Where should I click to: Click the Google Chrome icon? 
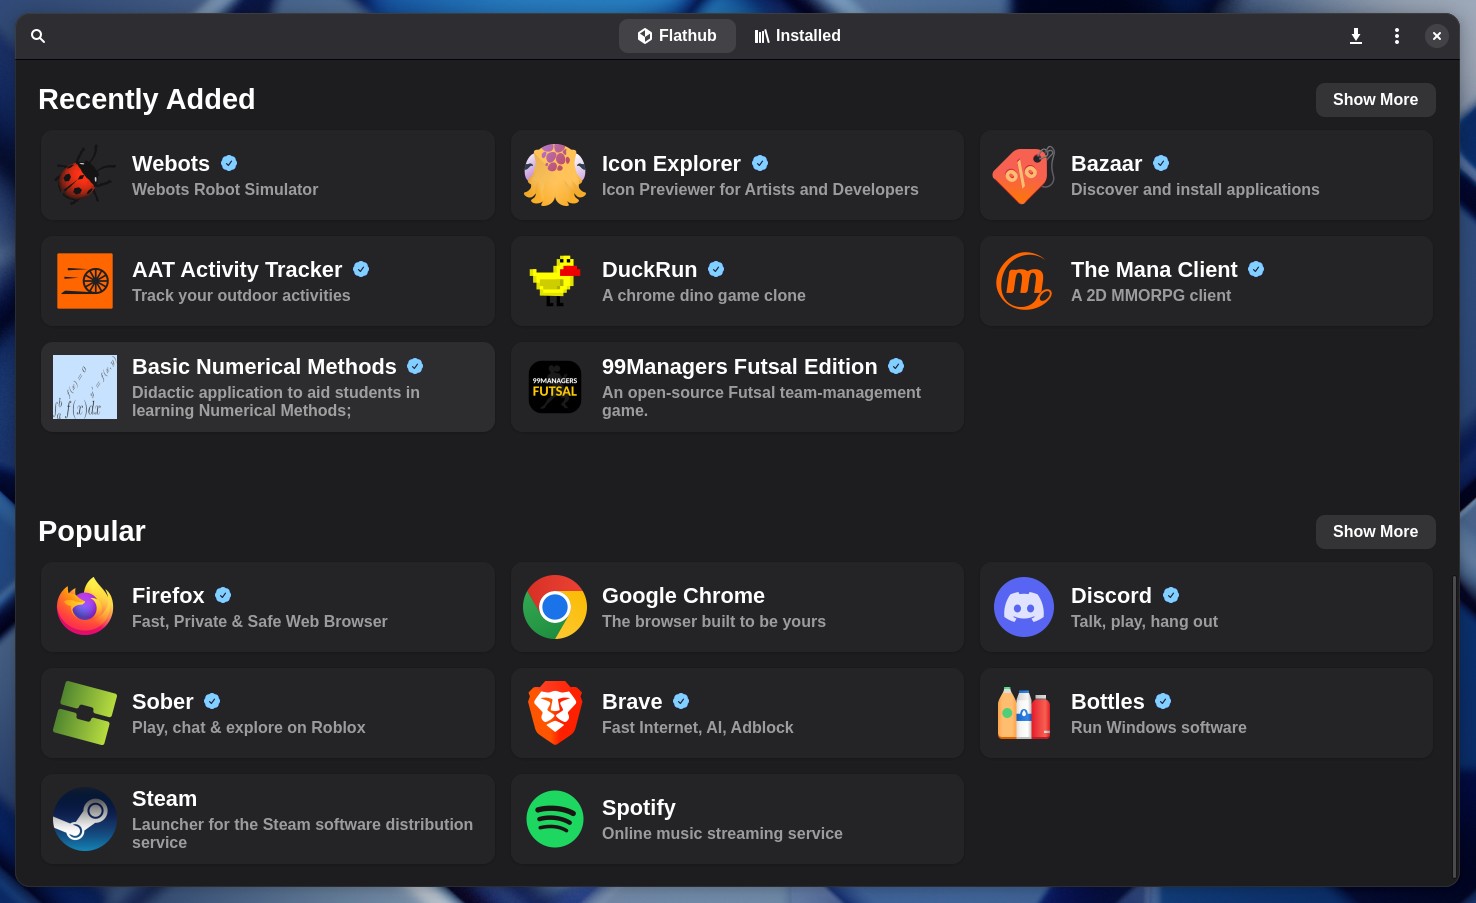tap(555, 607)
